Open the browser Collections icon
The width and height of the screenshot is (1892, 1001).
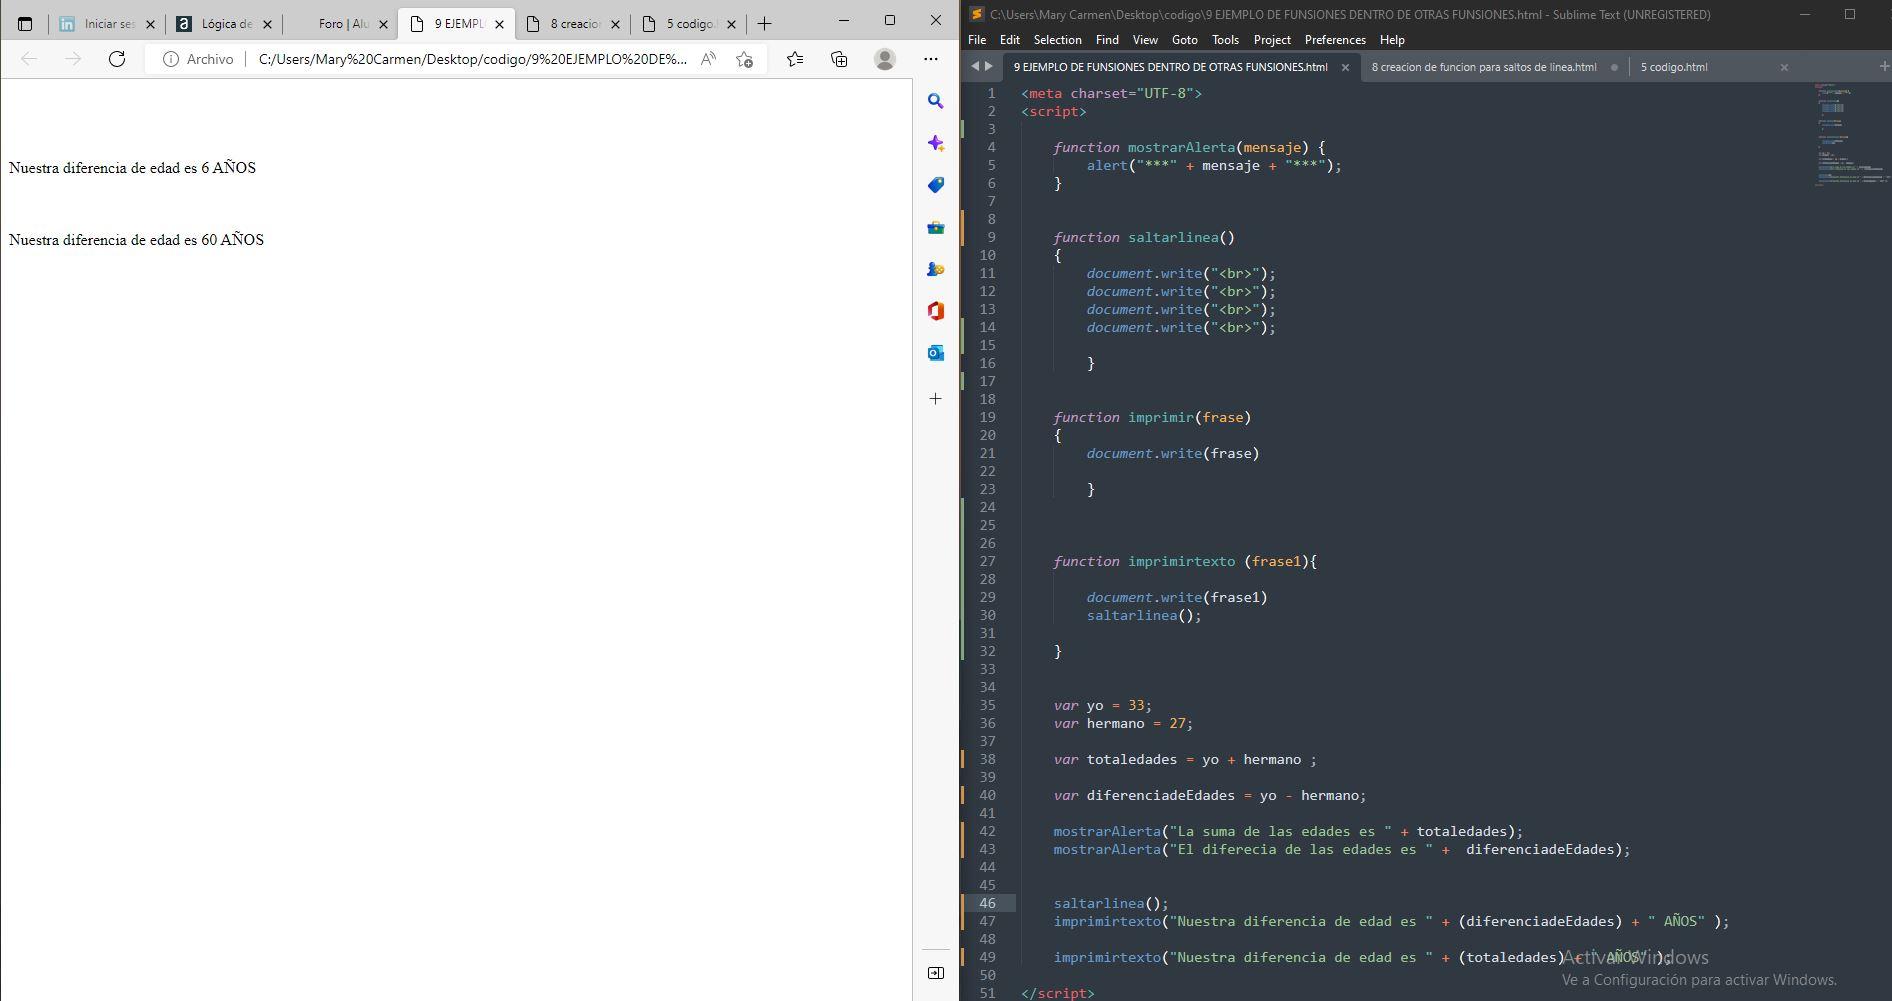pos(839,59)
